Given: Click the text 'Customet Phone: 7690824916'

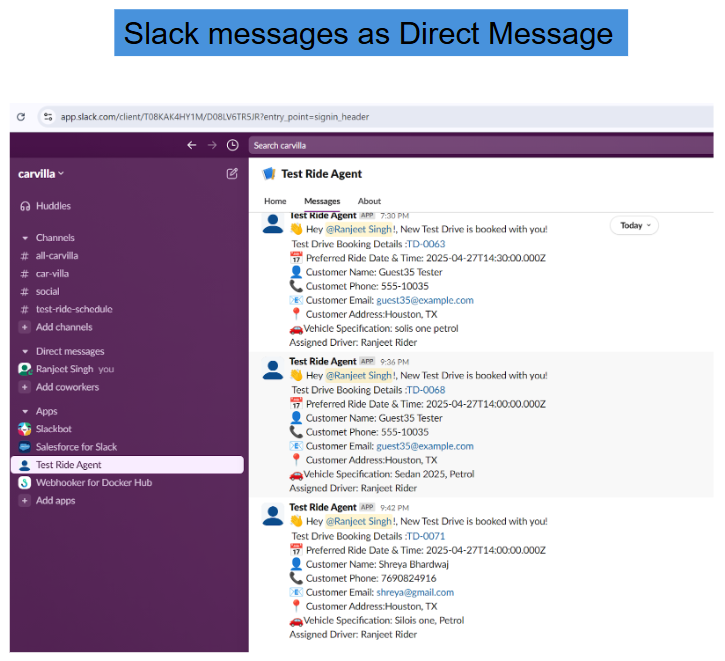Looking at the screenshot, I should [371, 579].
